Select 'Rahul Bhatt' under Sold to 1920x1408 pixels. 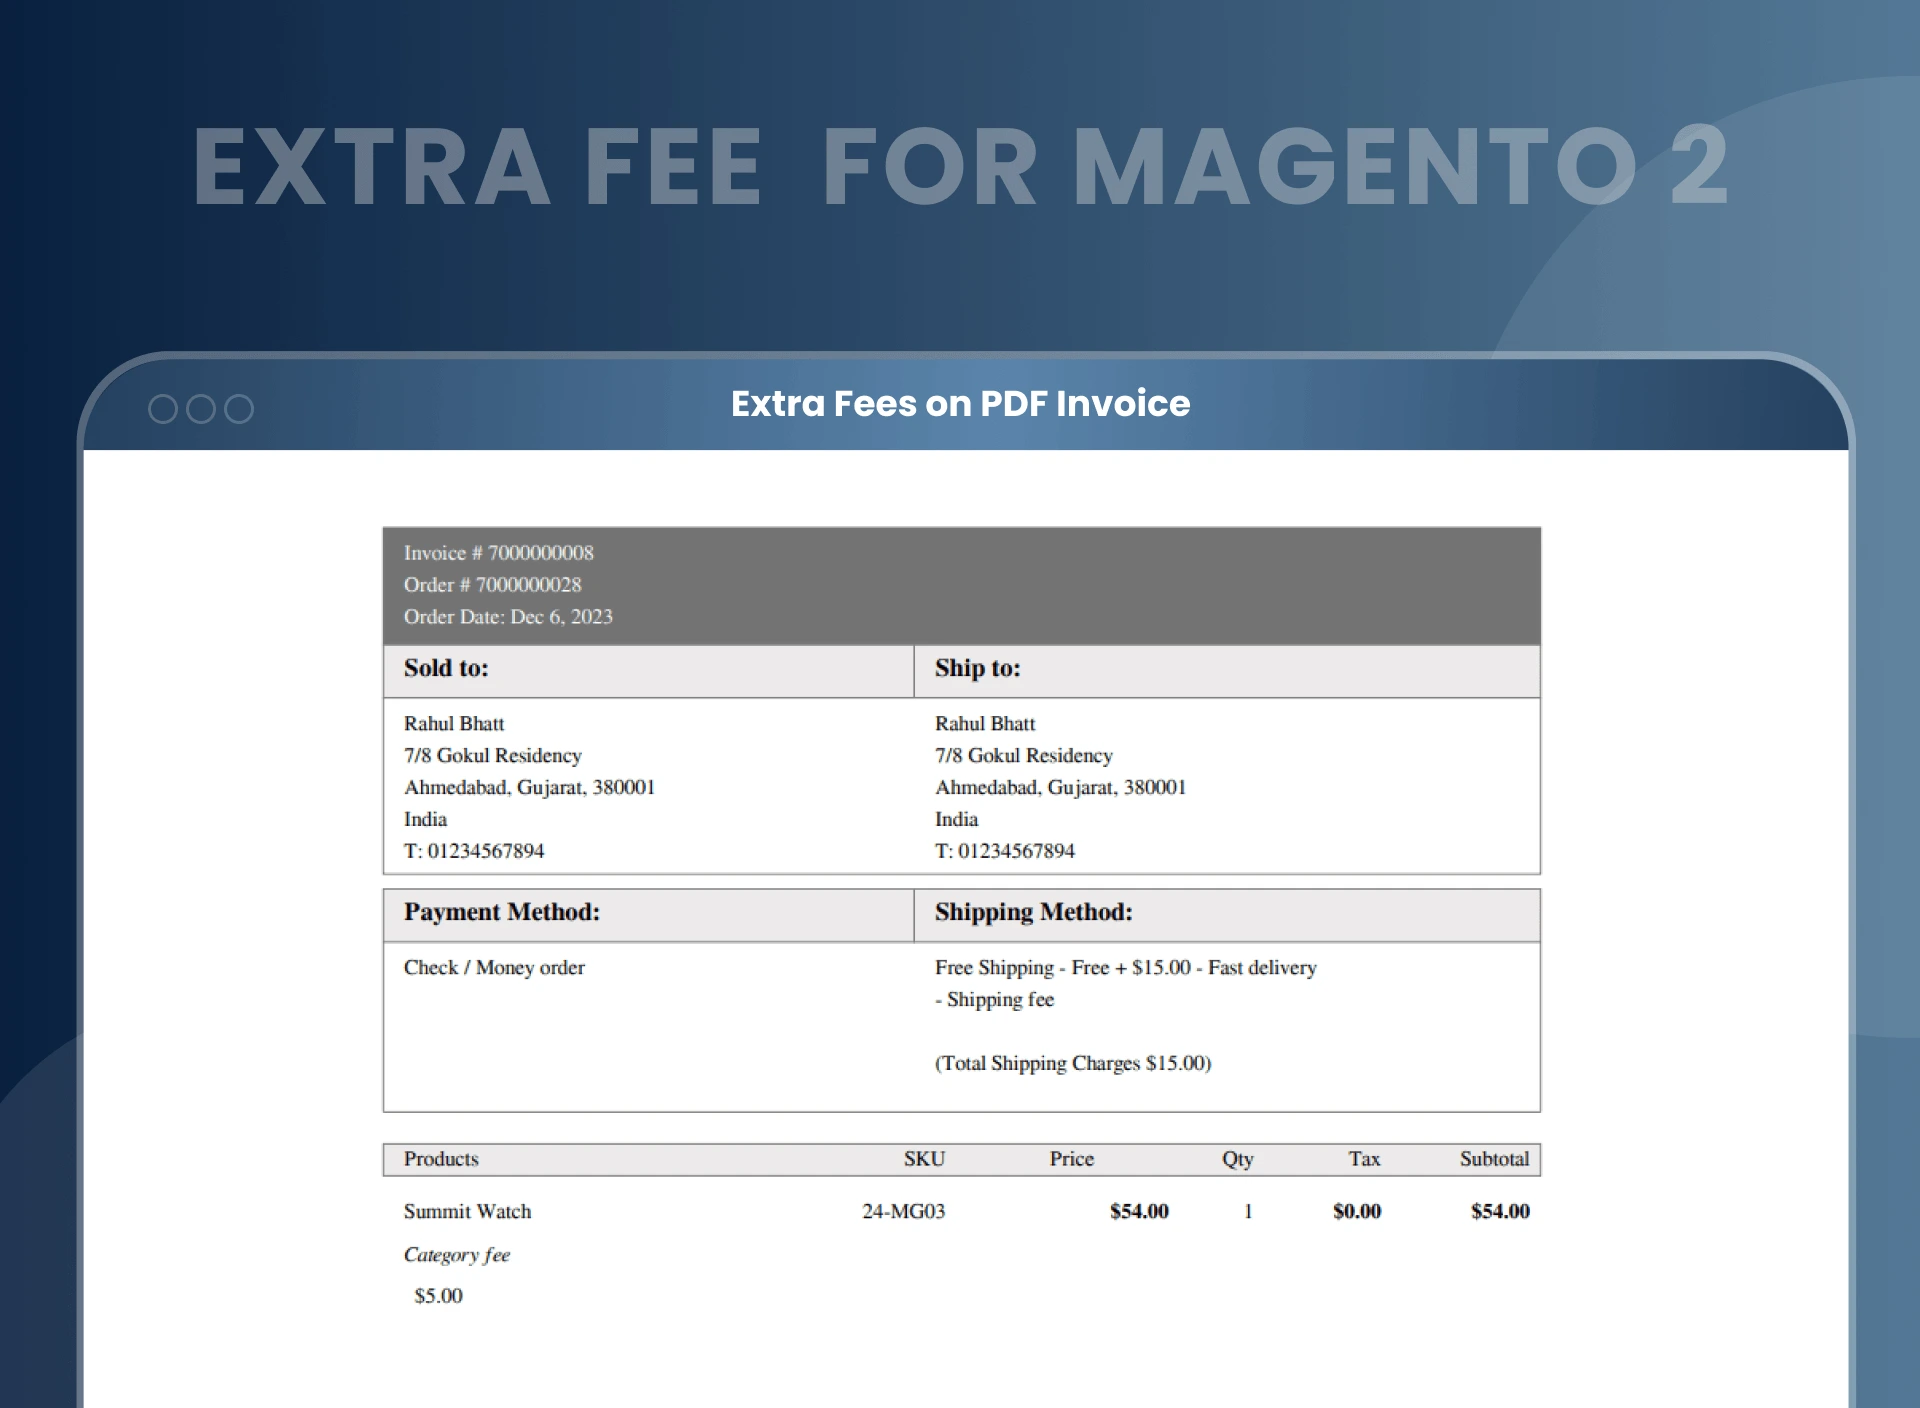[454, 724]
